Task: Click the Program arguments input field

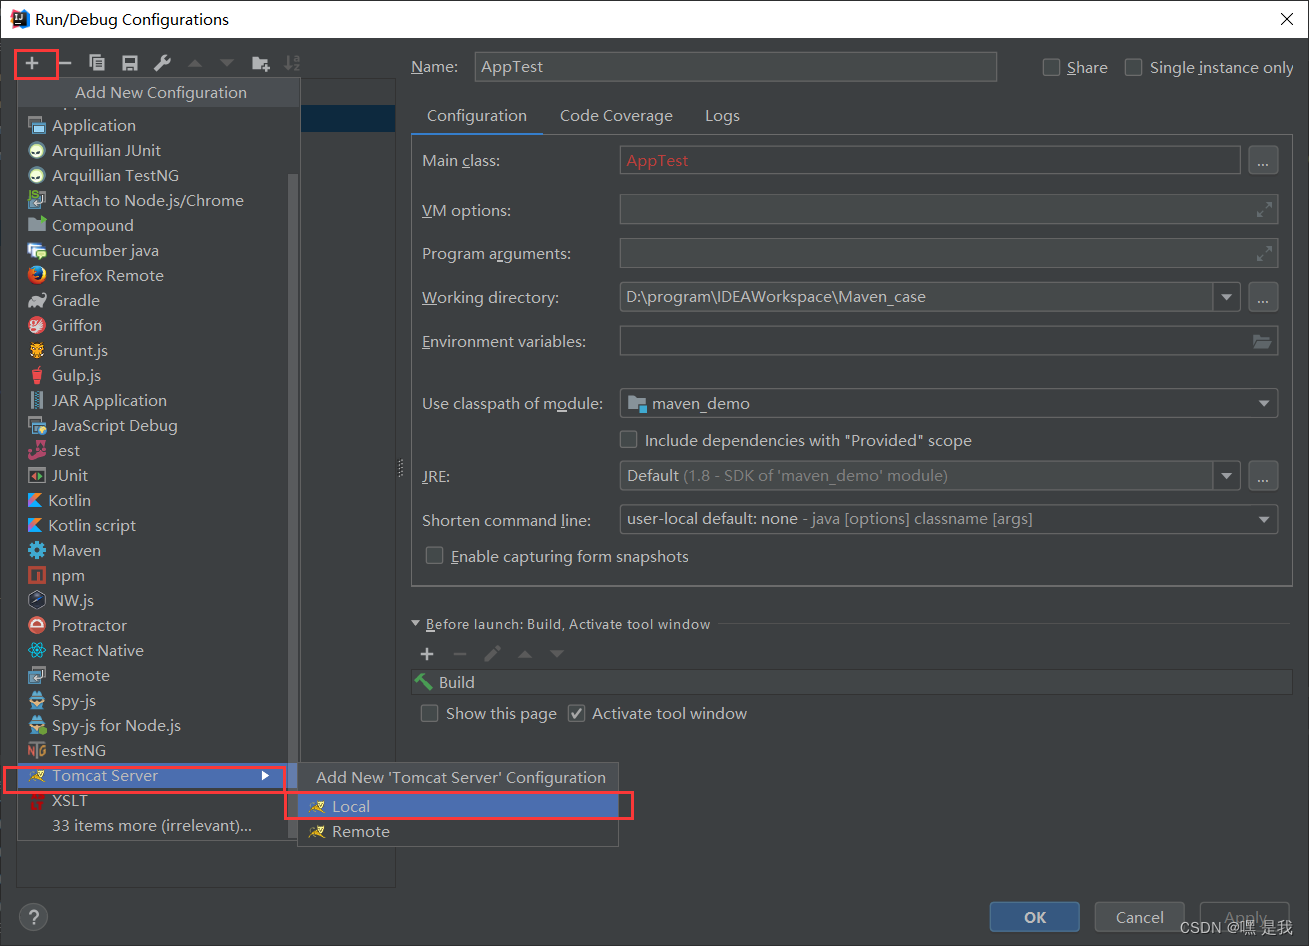Action: pyautogui.click(x=949, y=253)
